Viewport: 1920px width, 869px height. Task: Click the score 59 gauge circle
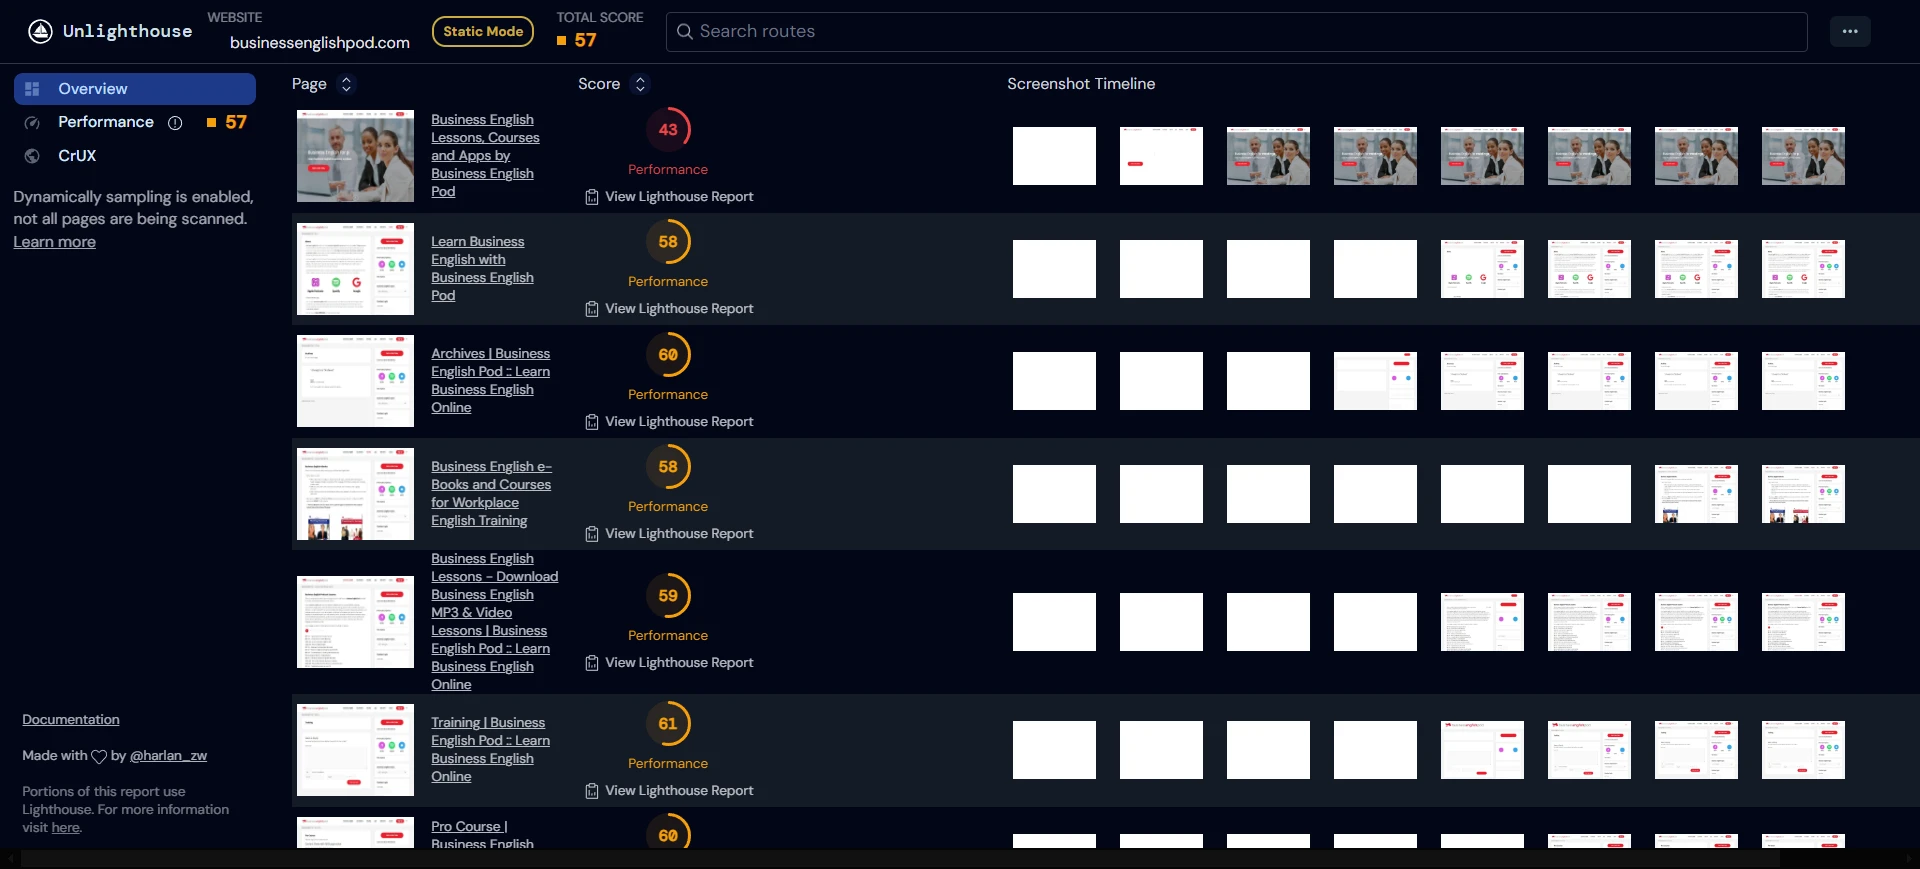pos(668,596)
